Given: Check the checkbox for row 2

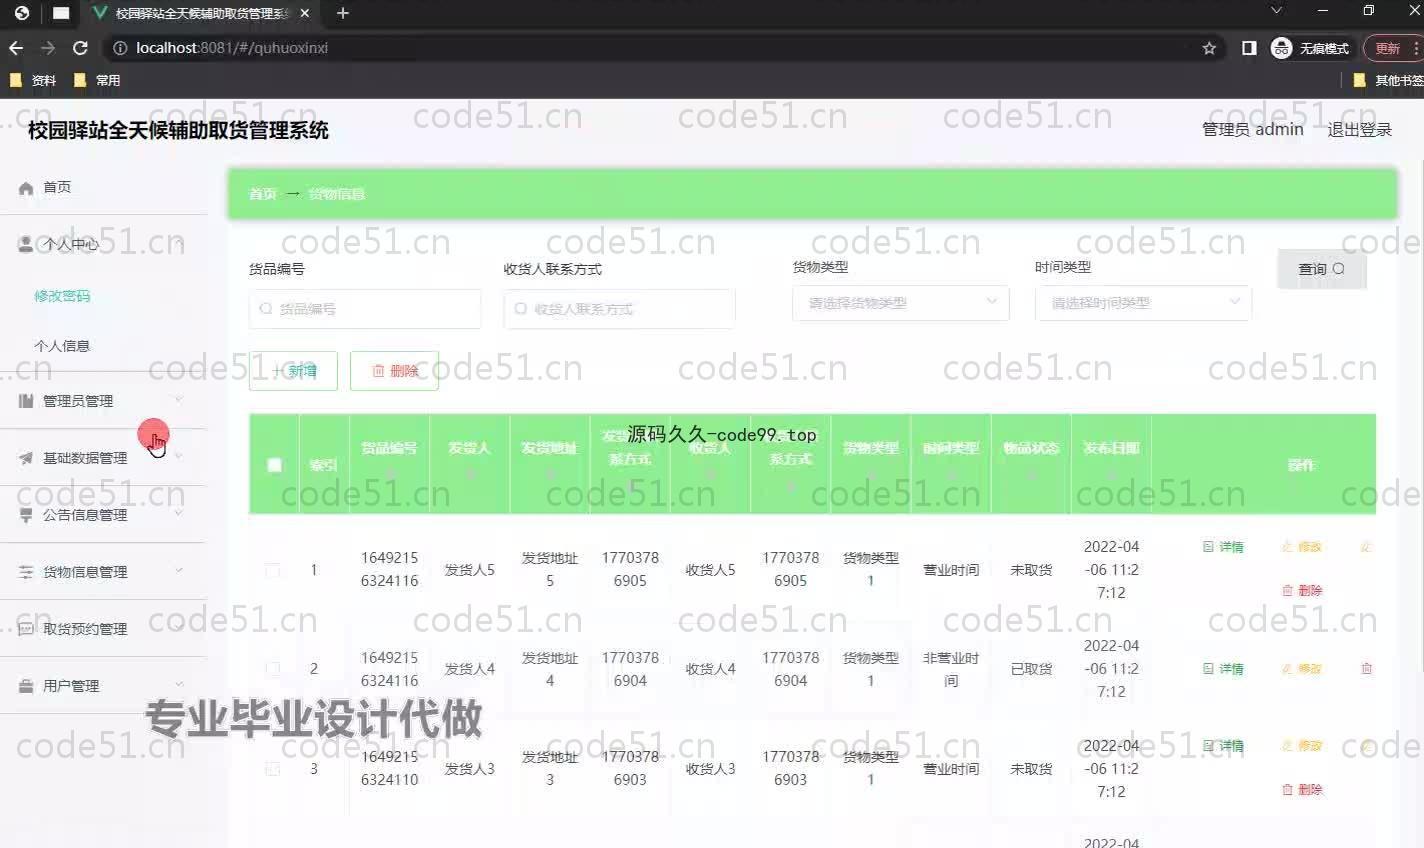Looking at the screenshot, I should click(x=272, y=669).
